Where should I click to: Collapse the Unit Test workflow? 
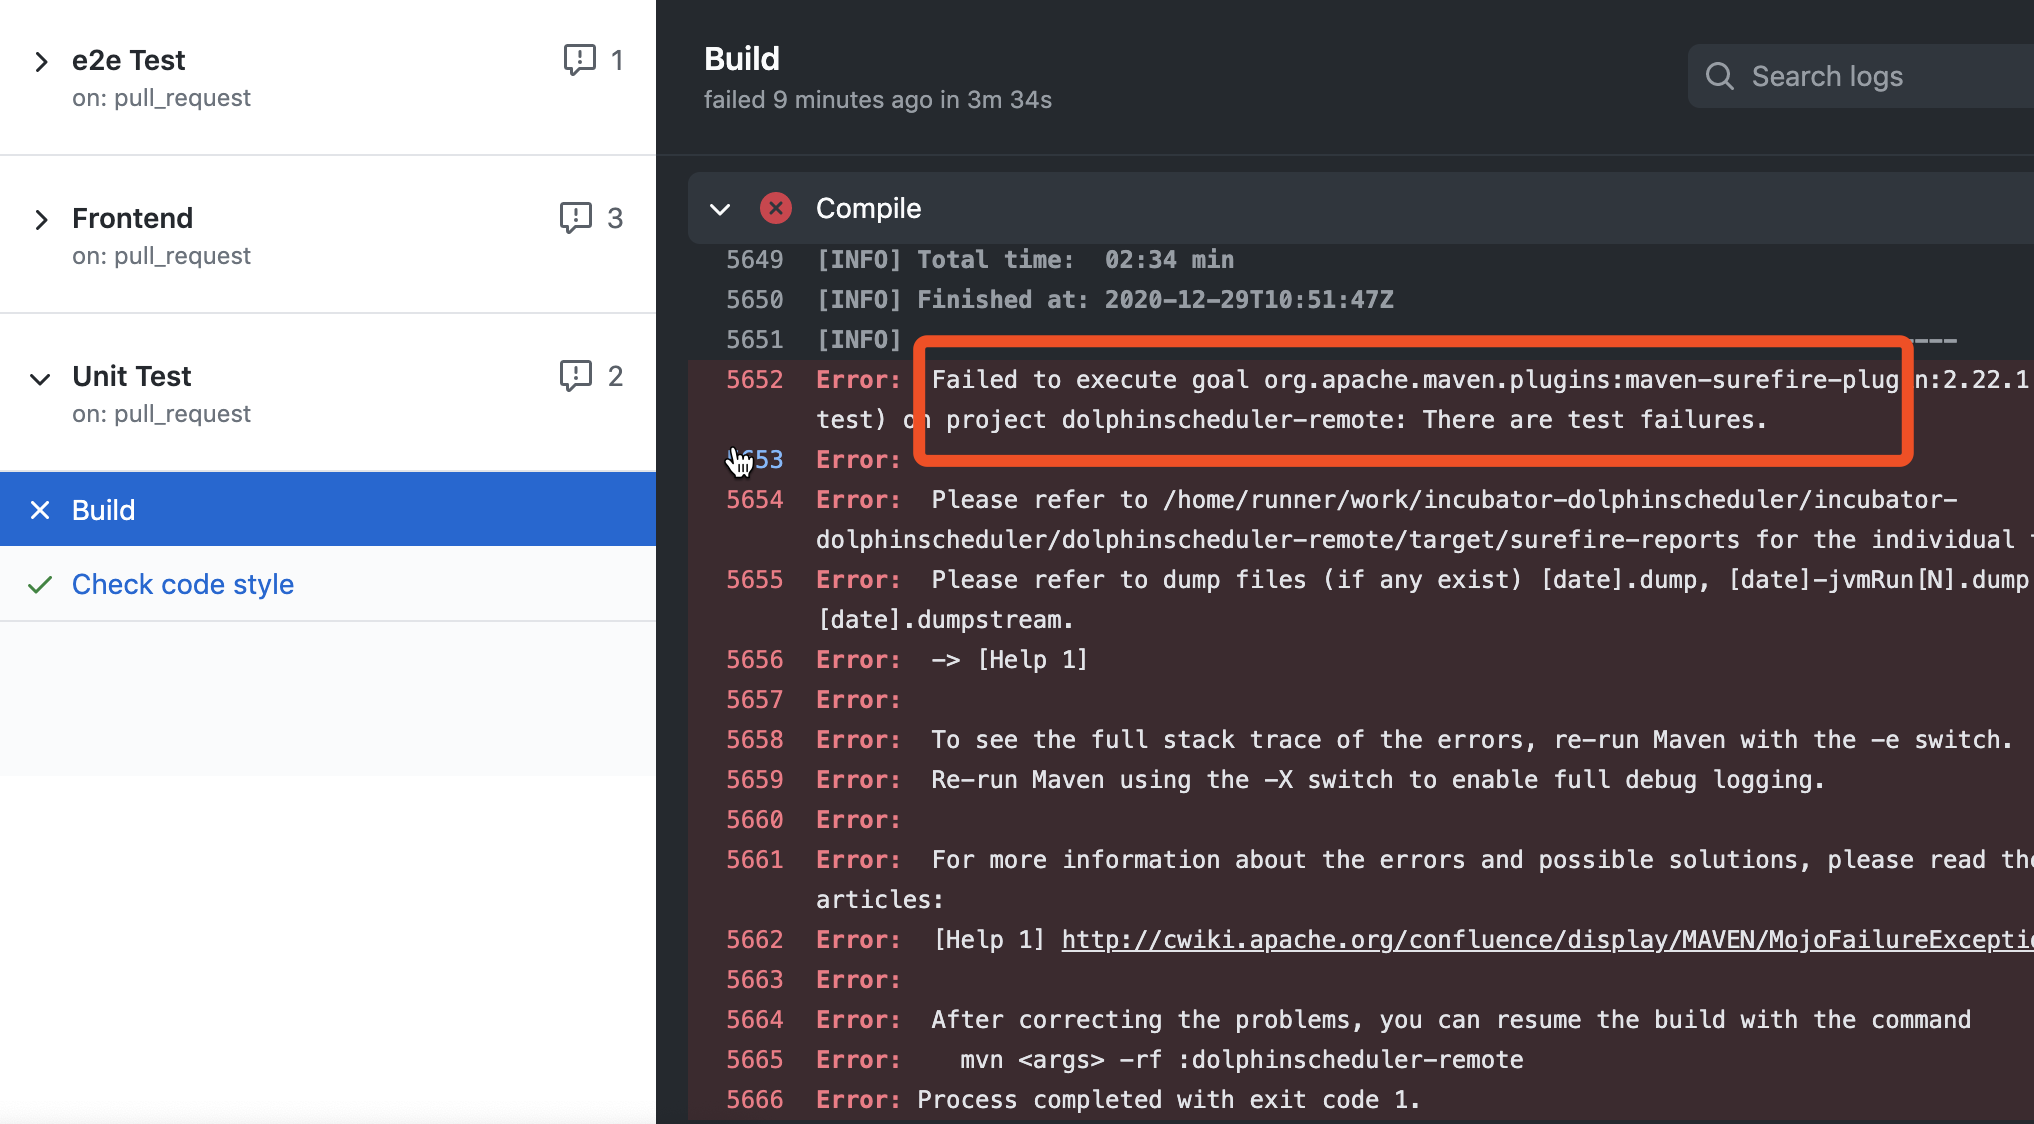pos(40,379)
